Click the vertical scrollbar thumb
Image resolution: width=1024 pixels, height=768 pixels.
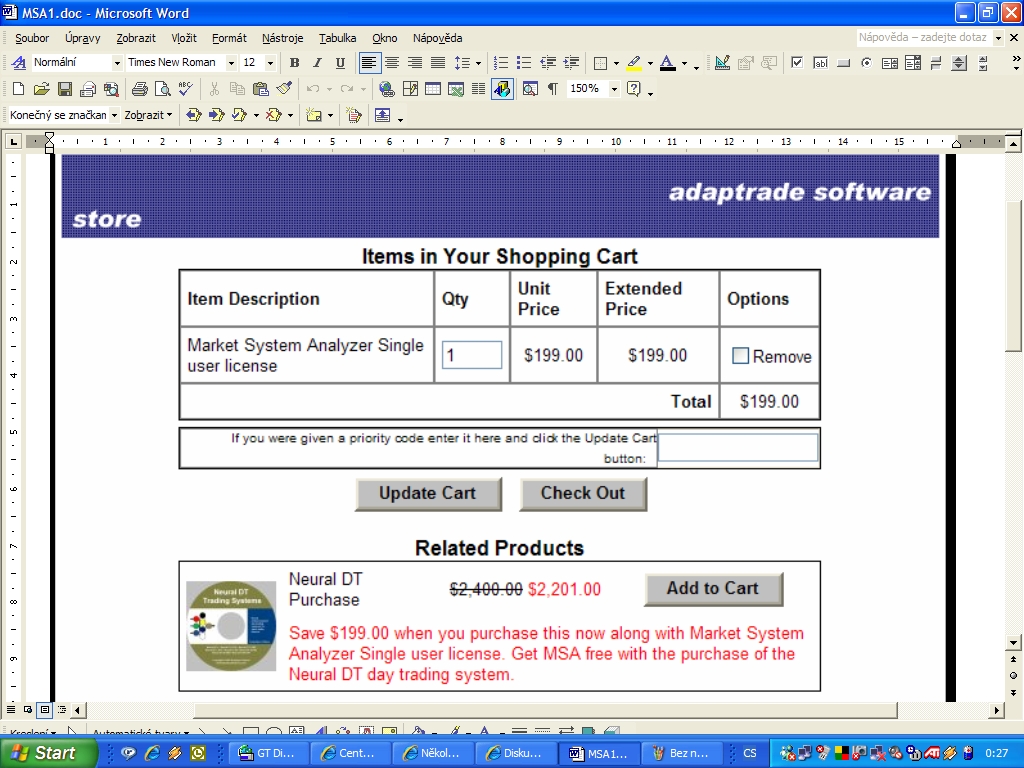click(1013, 276)
